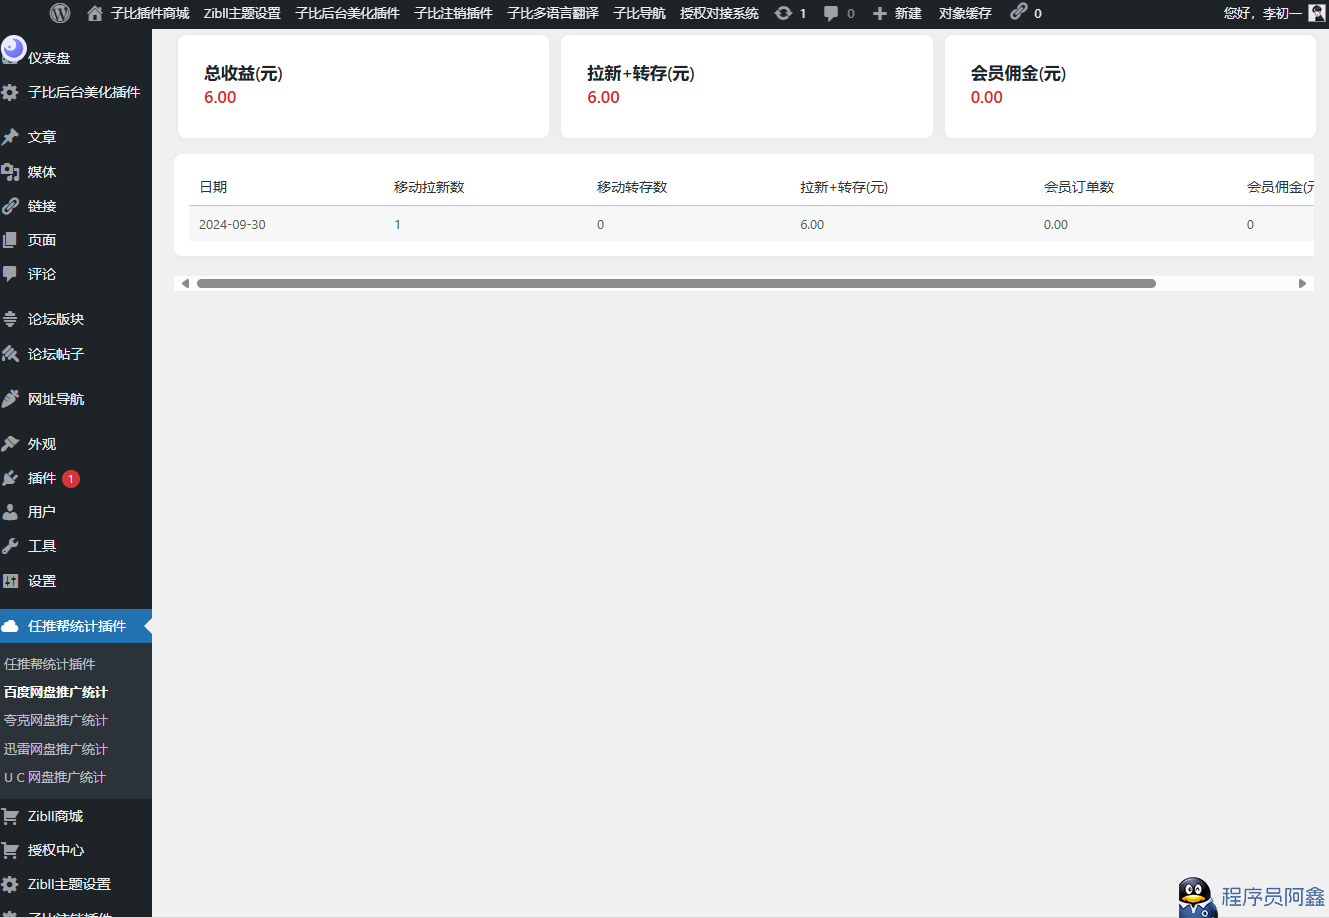1329x918 pixels.
Task: Open U C 网盘推广统计 submenu item
Action: click(x=55, y=777)
